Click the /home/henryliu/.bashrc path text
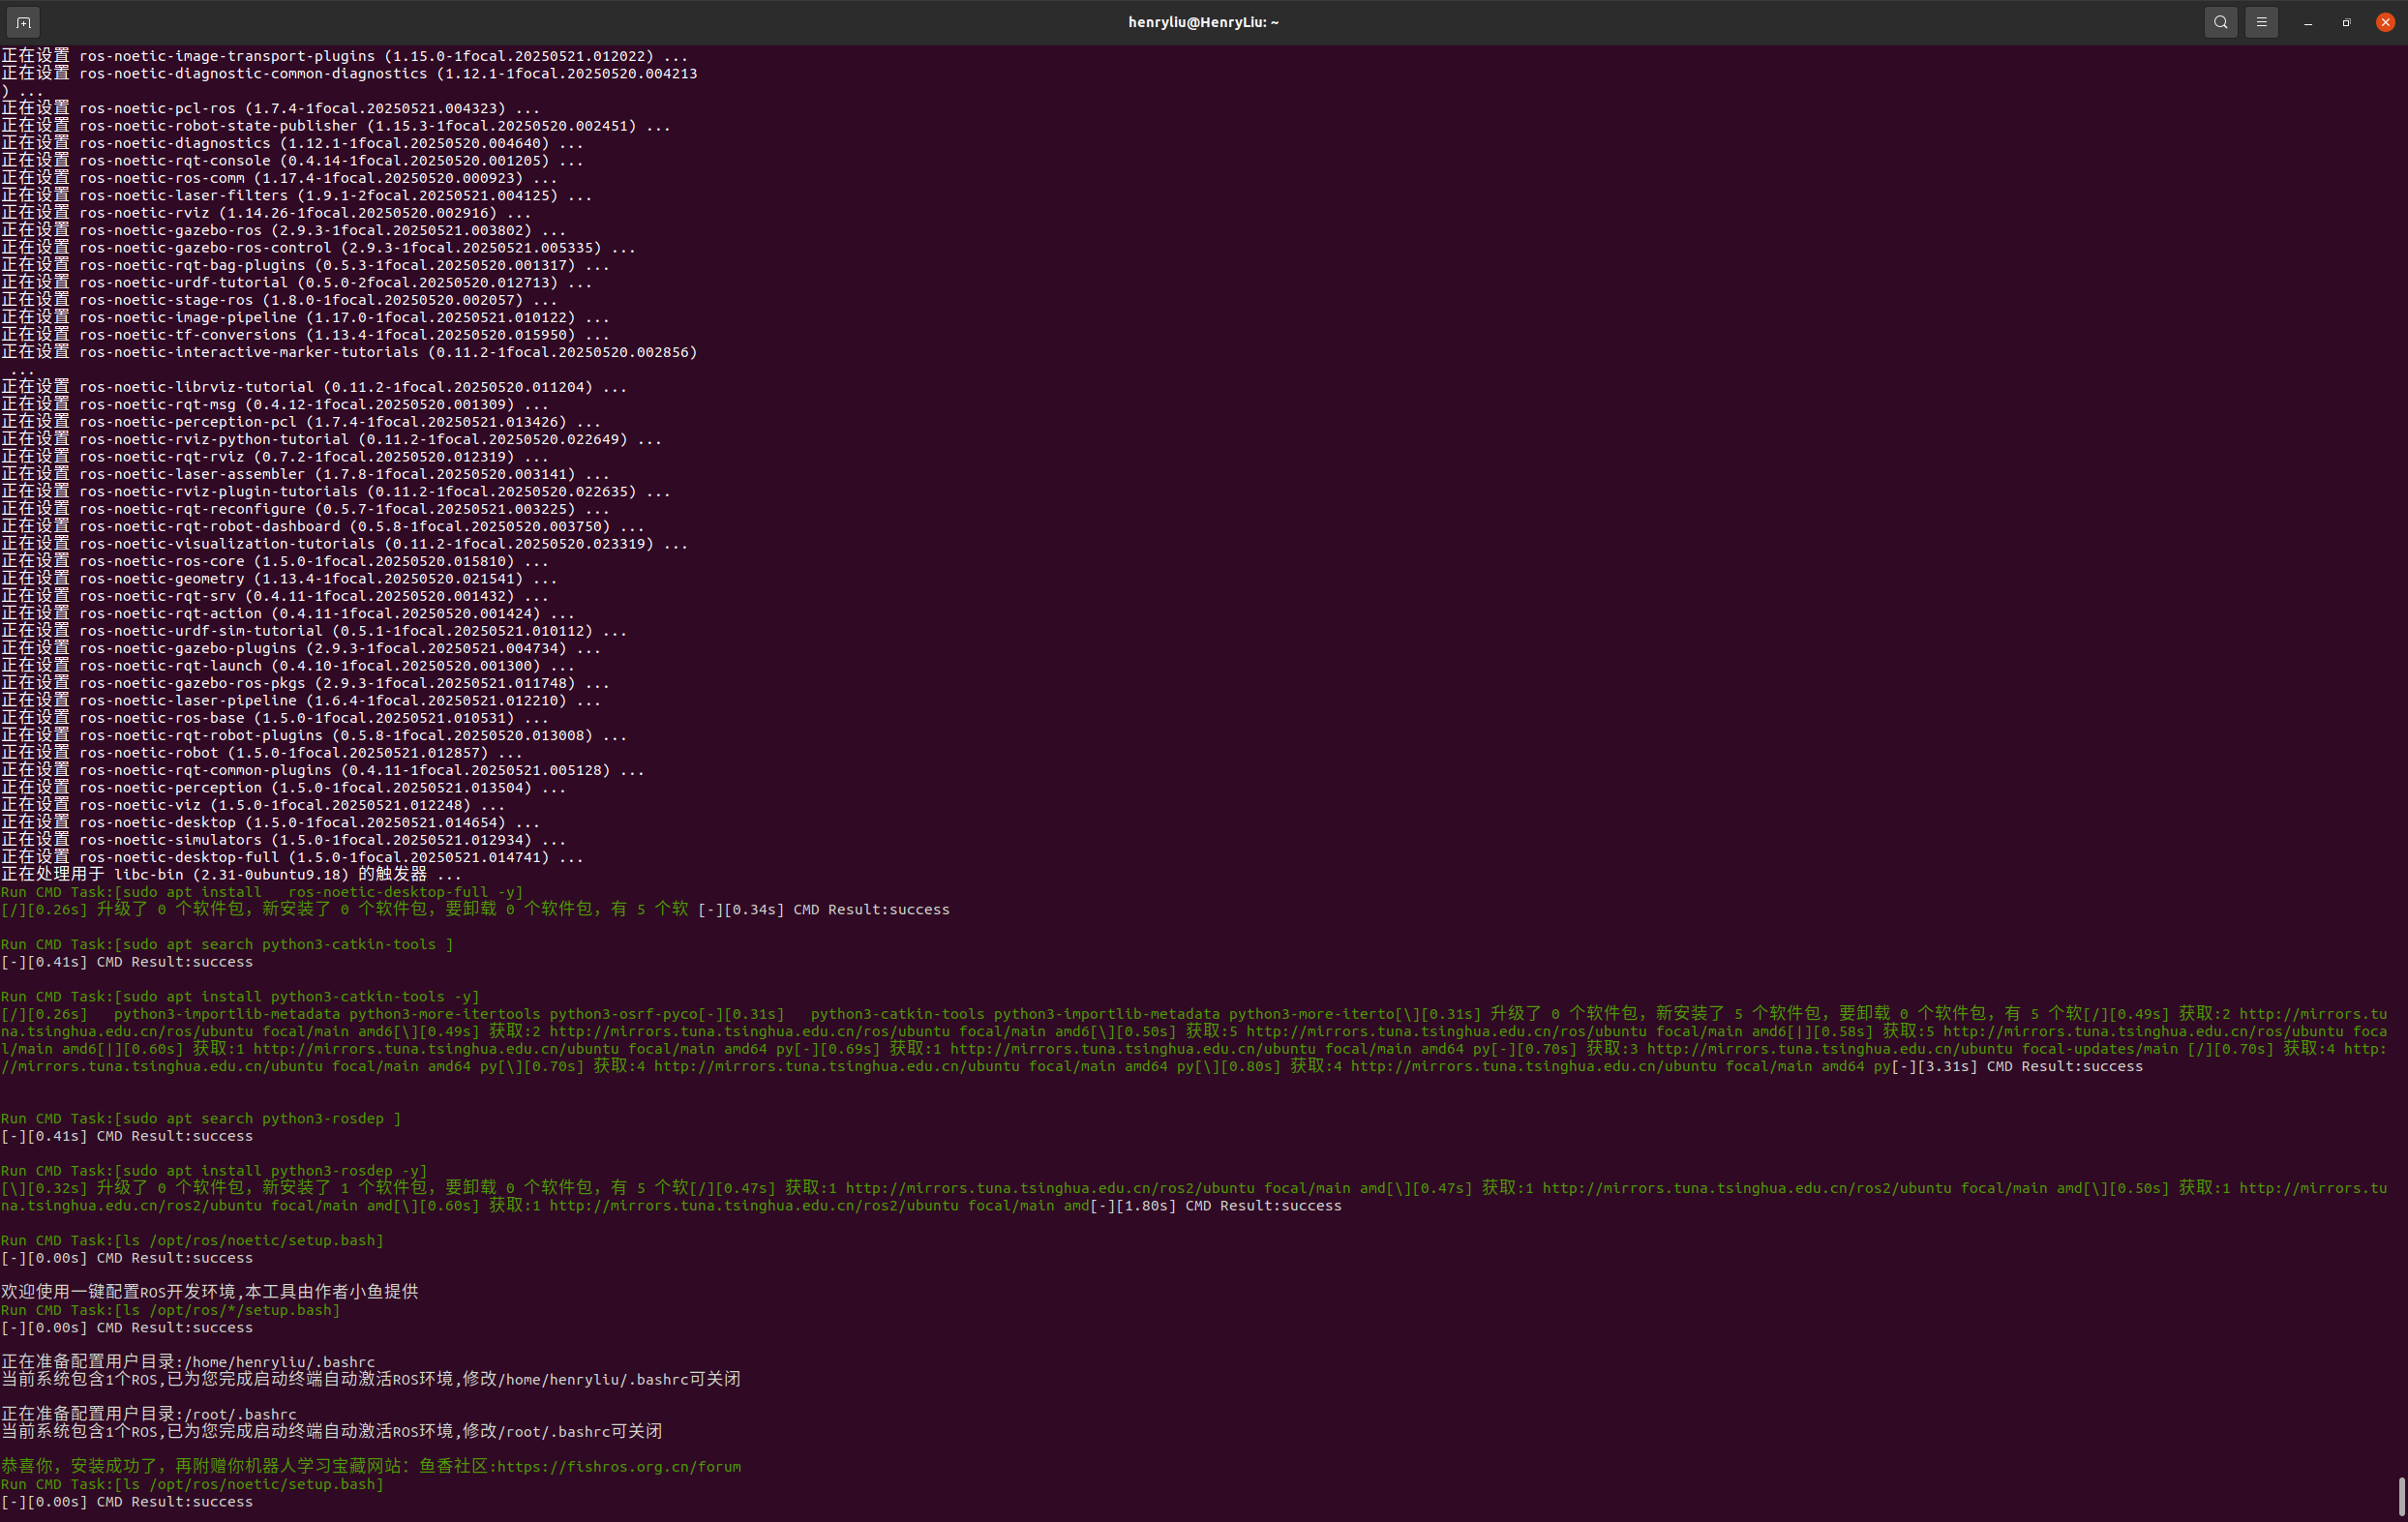 pos(279,1362)
